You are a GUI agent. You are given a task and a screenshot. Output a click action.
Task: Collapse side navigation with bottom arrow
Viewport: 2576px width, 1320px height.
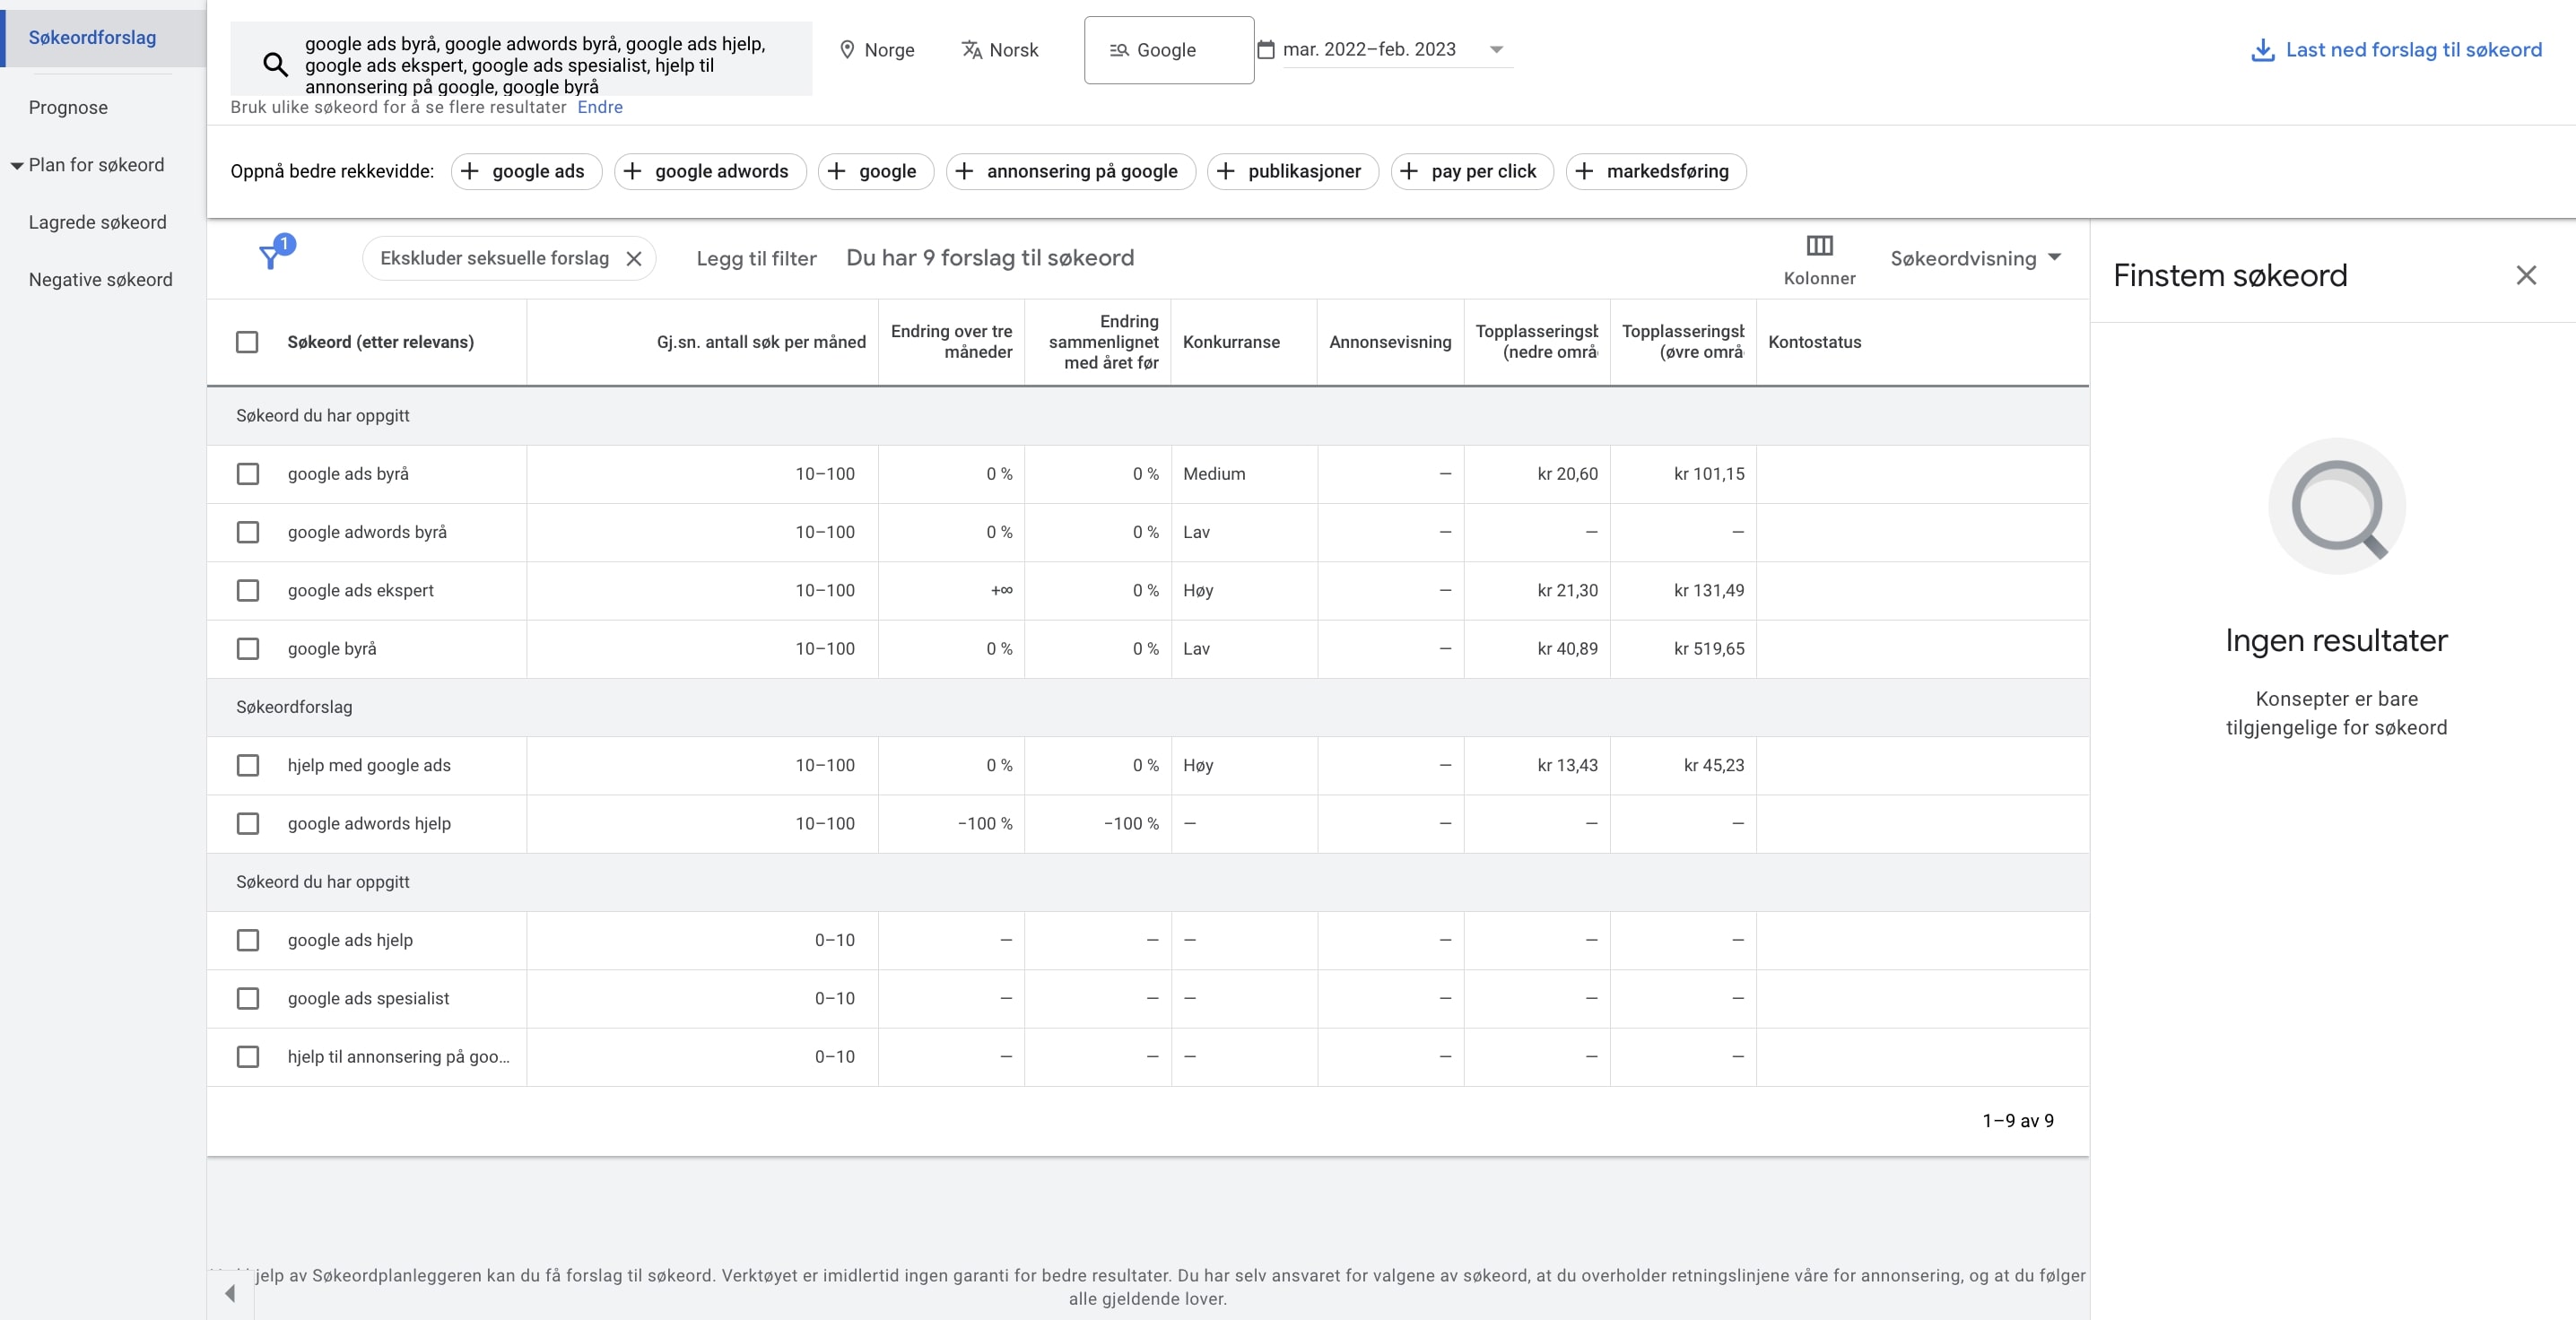pos(231,1293)
